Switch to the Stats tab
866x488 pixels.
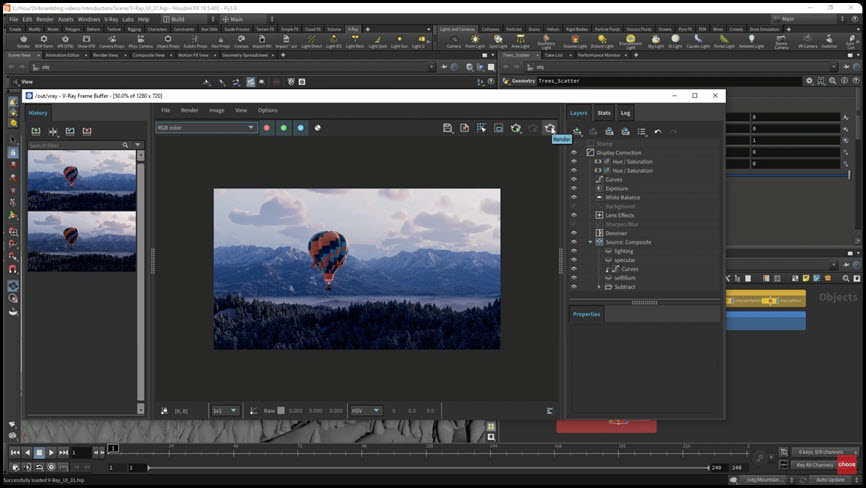[604, 113]
